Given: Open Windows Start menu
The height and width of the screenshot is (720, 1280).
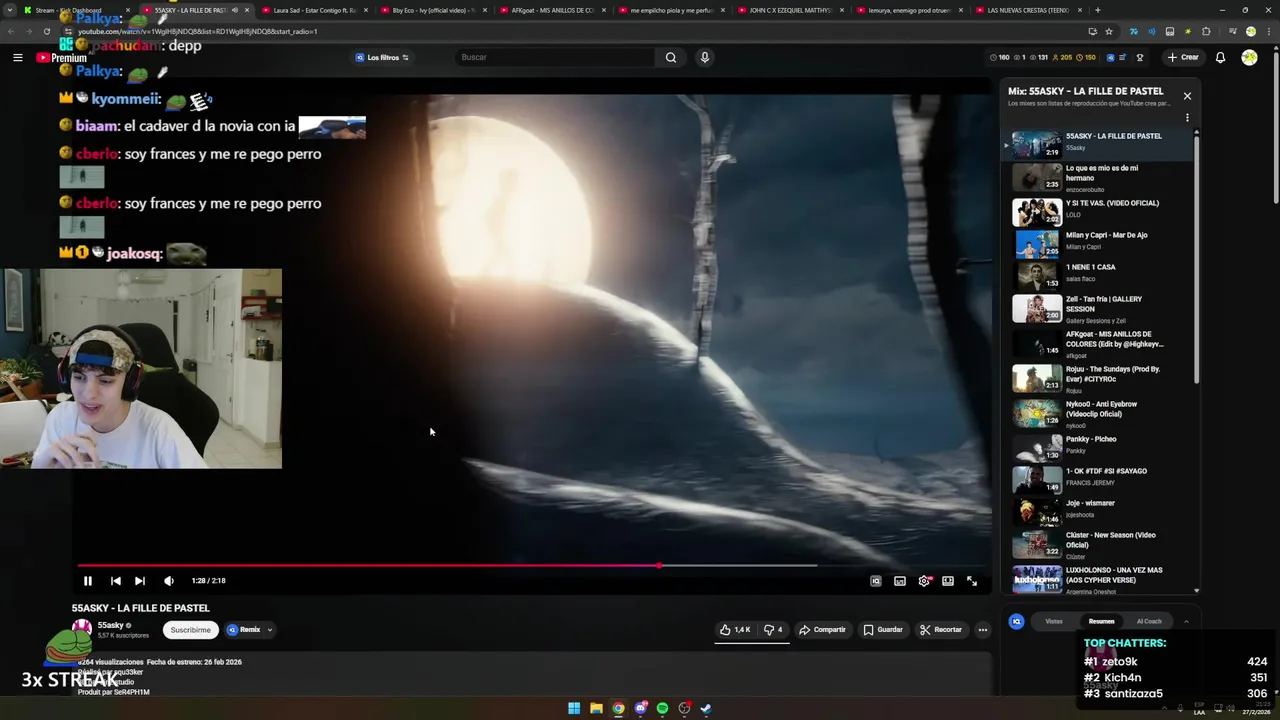Looking at the screenshot, I should (574, 709).
